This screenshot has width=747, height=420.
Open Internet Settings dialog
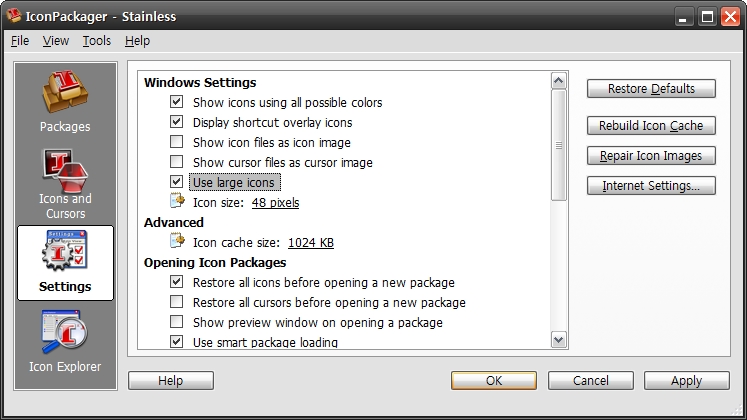[651, 186]
